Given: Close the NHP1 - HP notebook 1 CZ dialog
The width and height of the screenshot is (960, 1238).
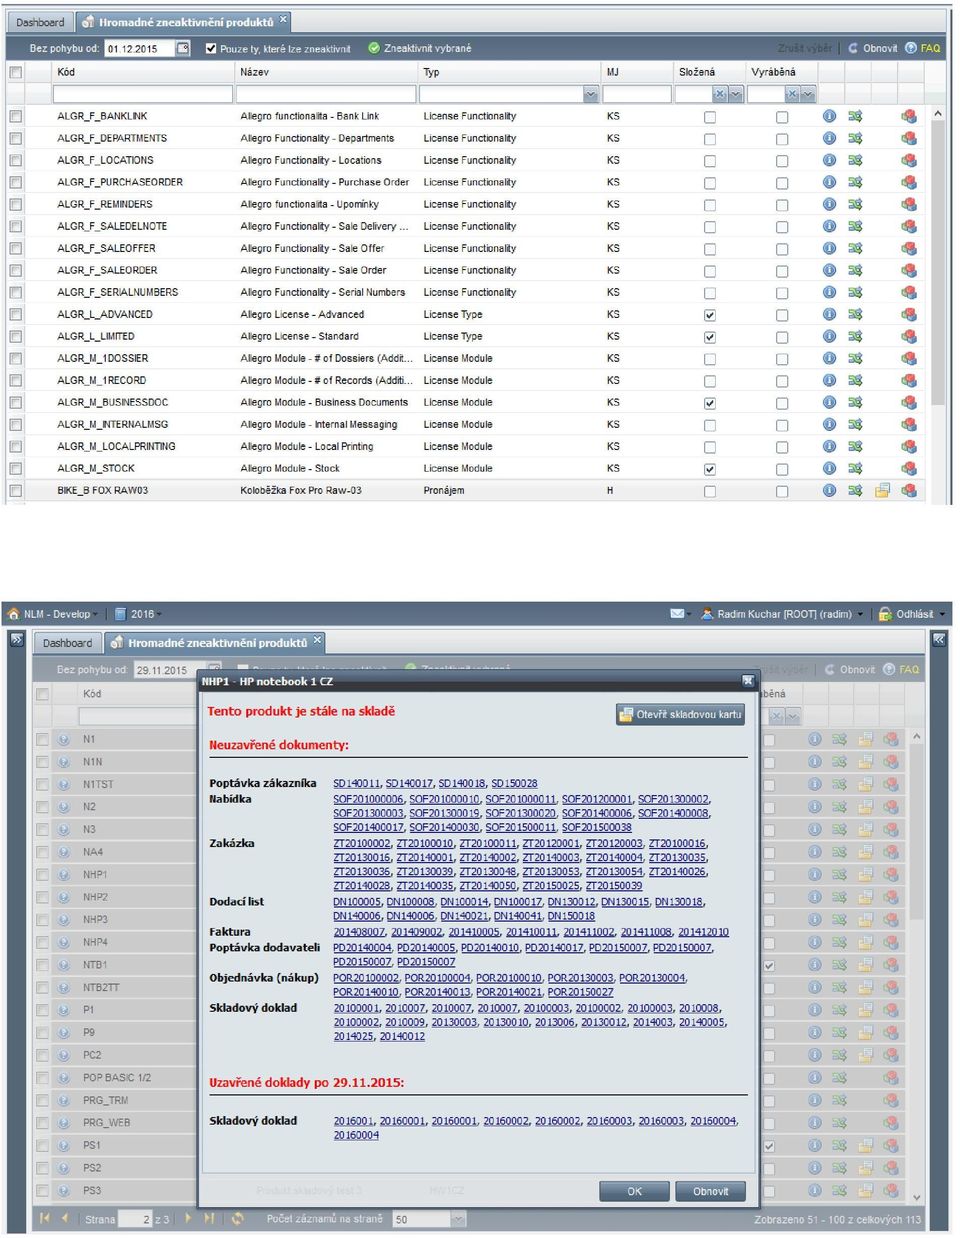Looking at the screenshot, I should [747, 681].
